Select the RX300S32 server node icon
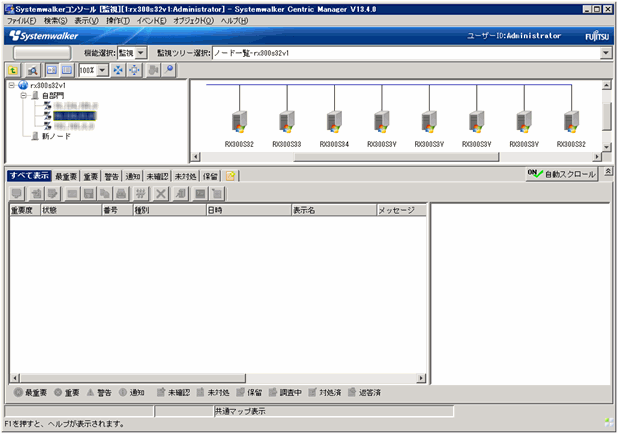Screen dimensions: 618x434 tap(238, 122)
